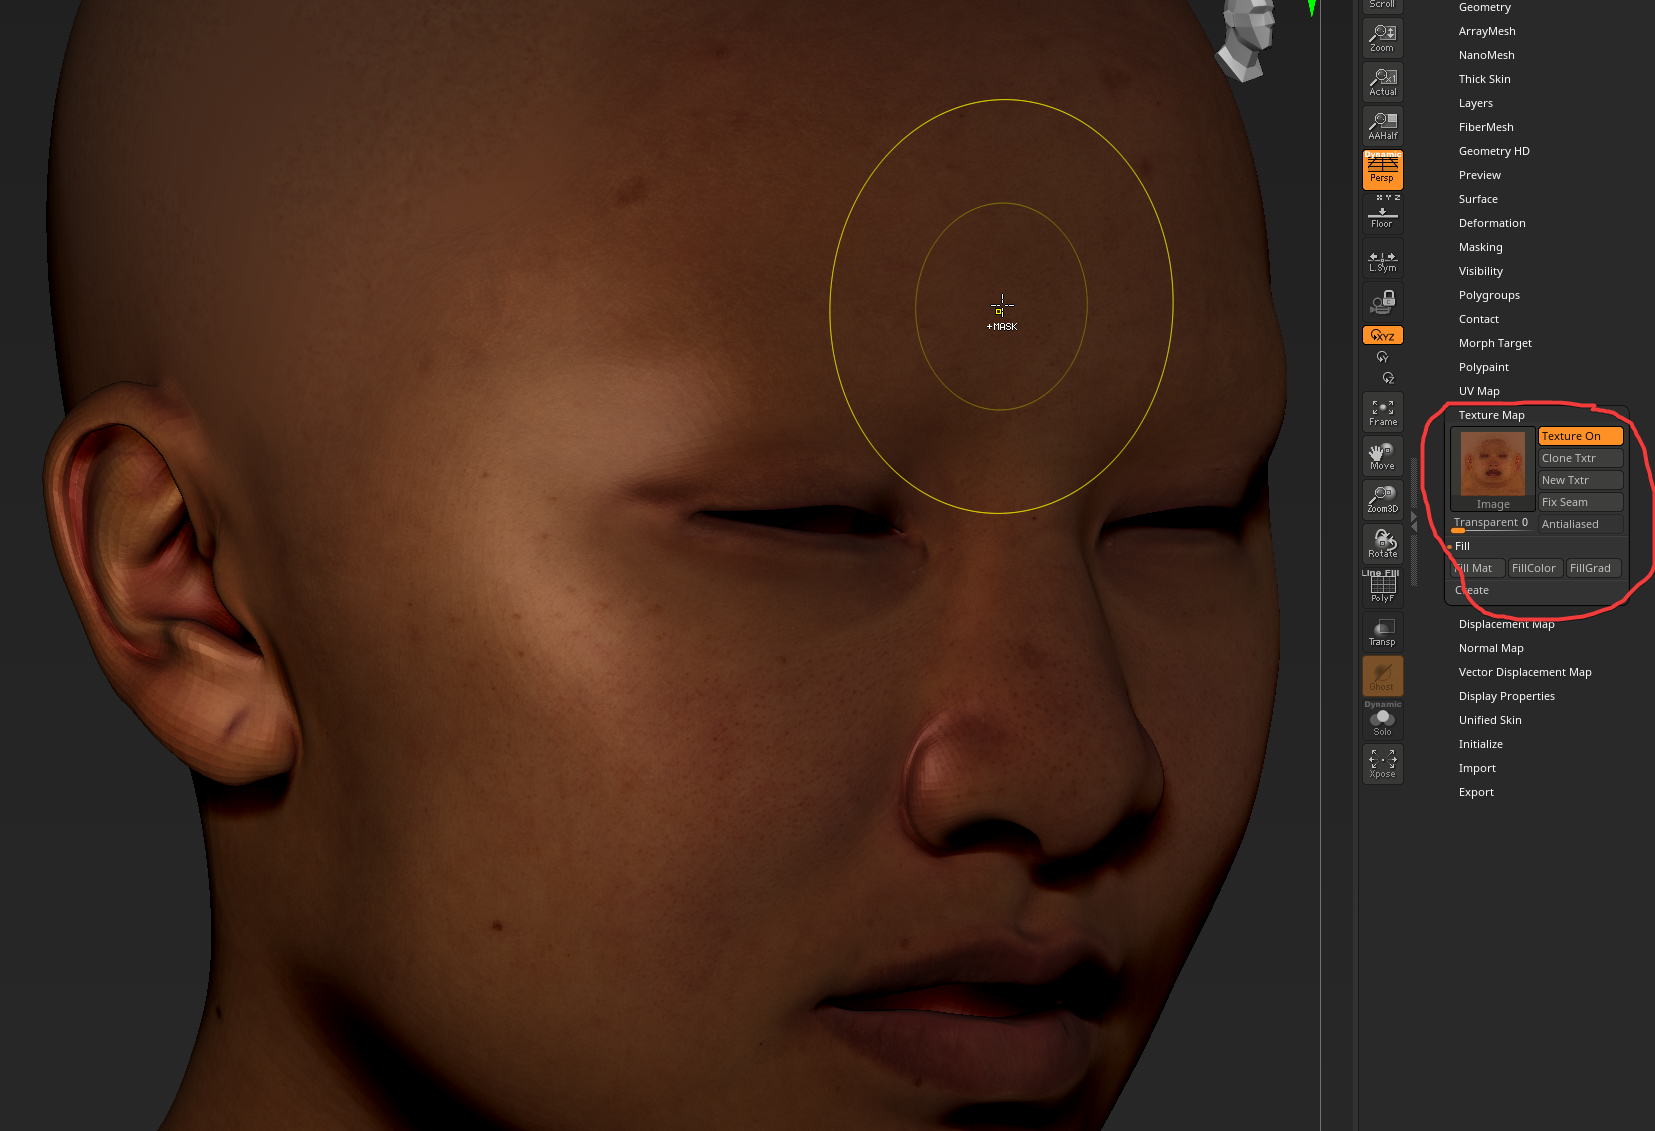Open the Surface submenu
Screen dimensions: 1655x1131
click(x=1478, y=199)
